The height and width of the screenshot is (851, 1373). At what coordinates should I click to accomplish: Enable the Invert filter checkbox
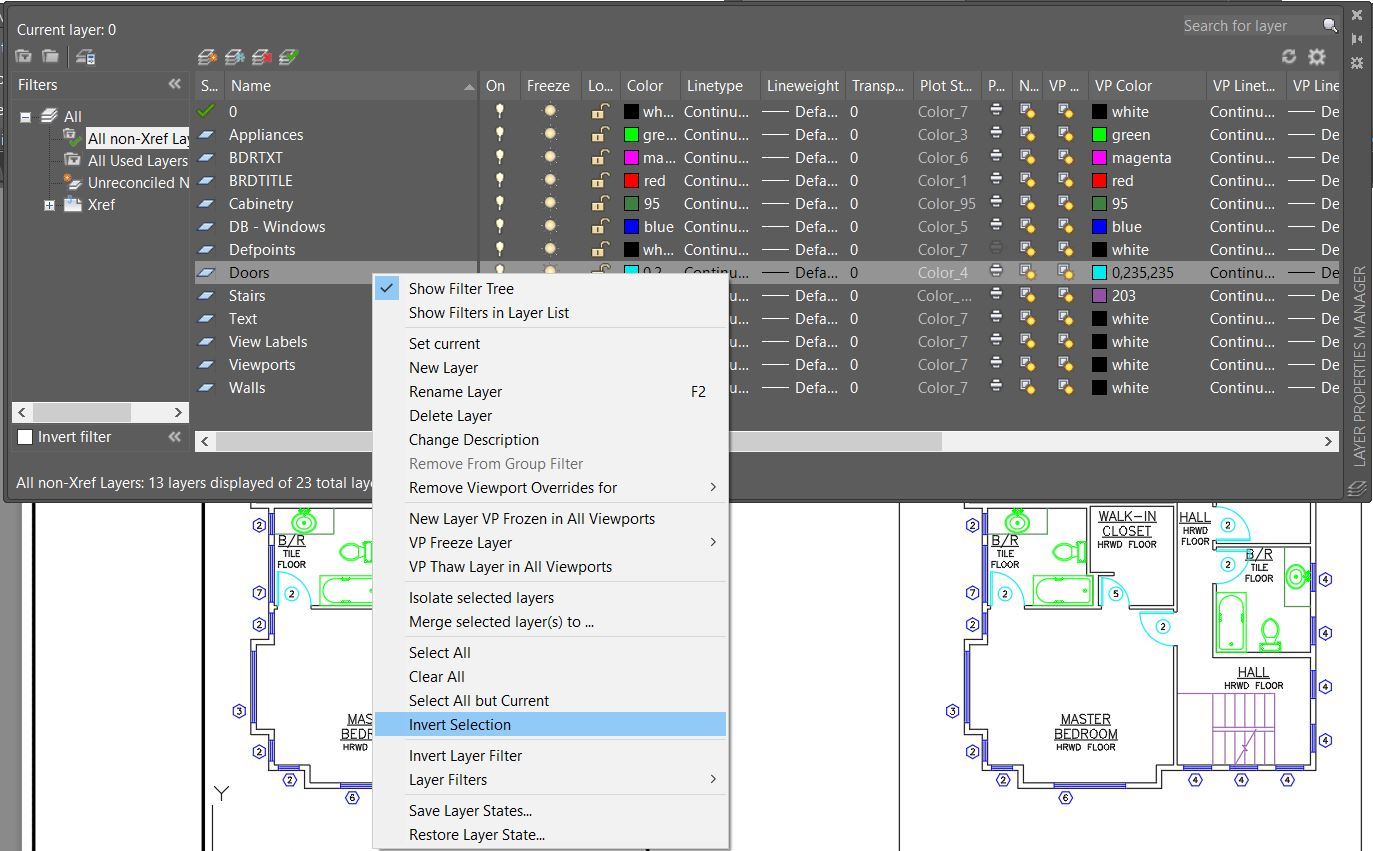pyautogui.click(x=25, y=437)
